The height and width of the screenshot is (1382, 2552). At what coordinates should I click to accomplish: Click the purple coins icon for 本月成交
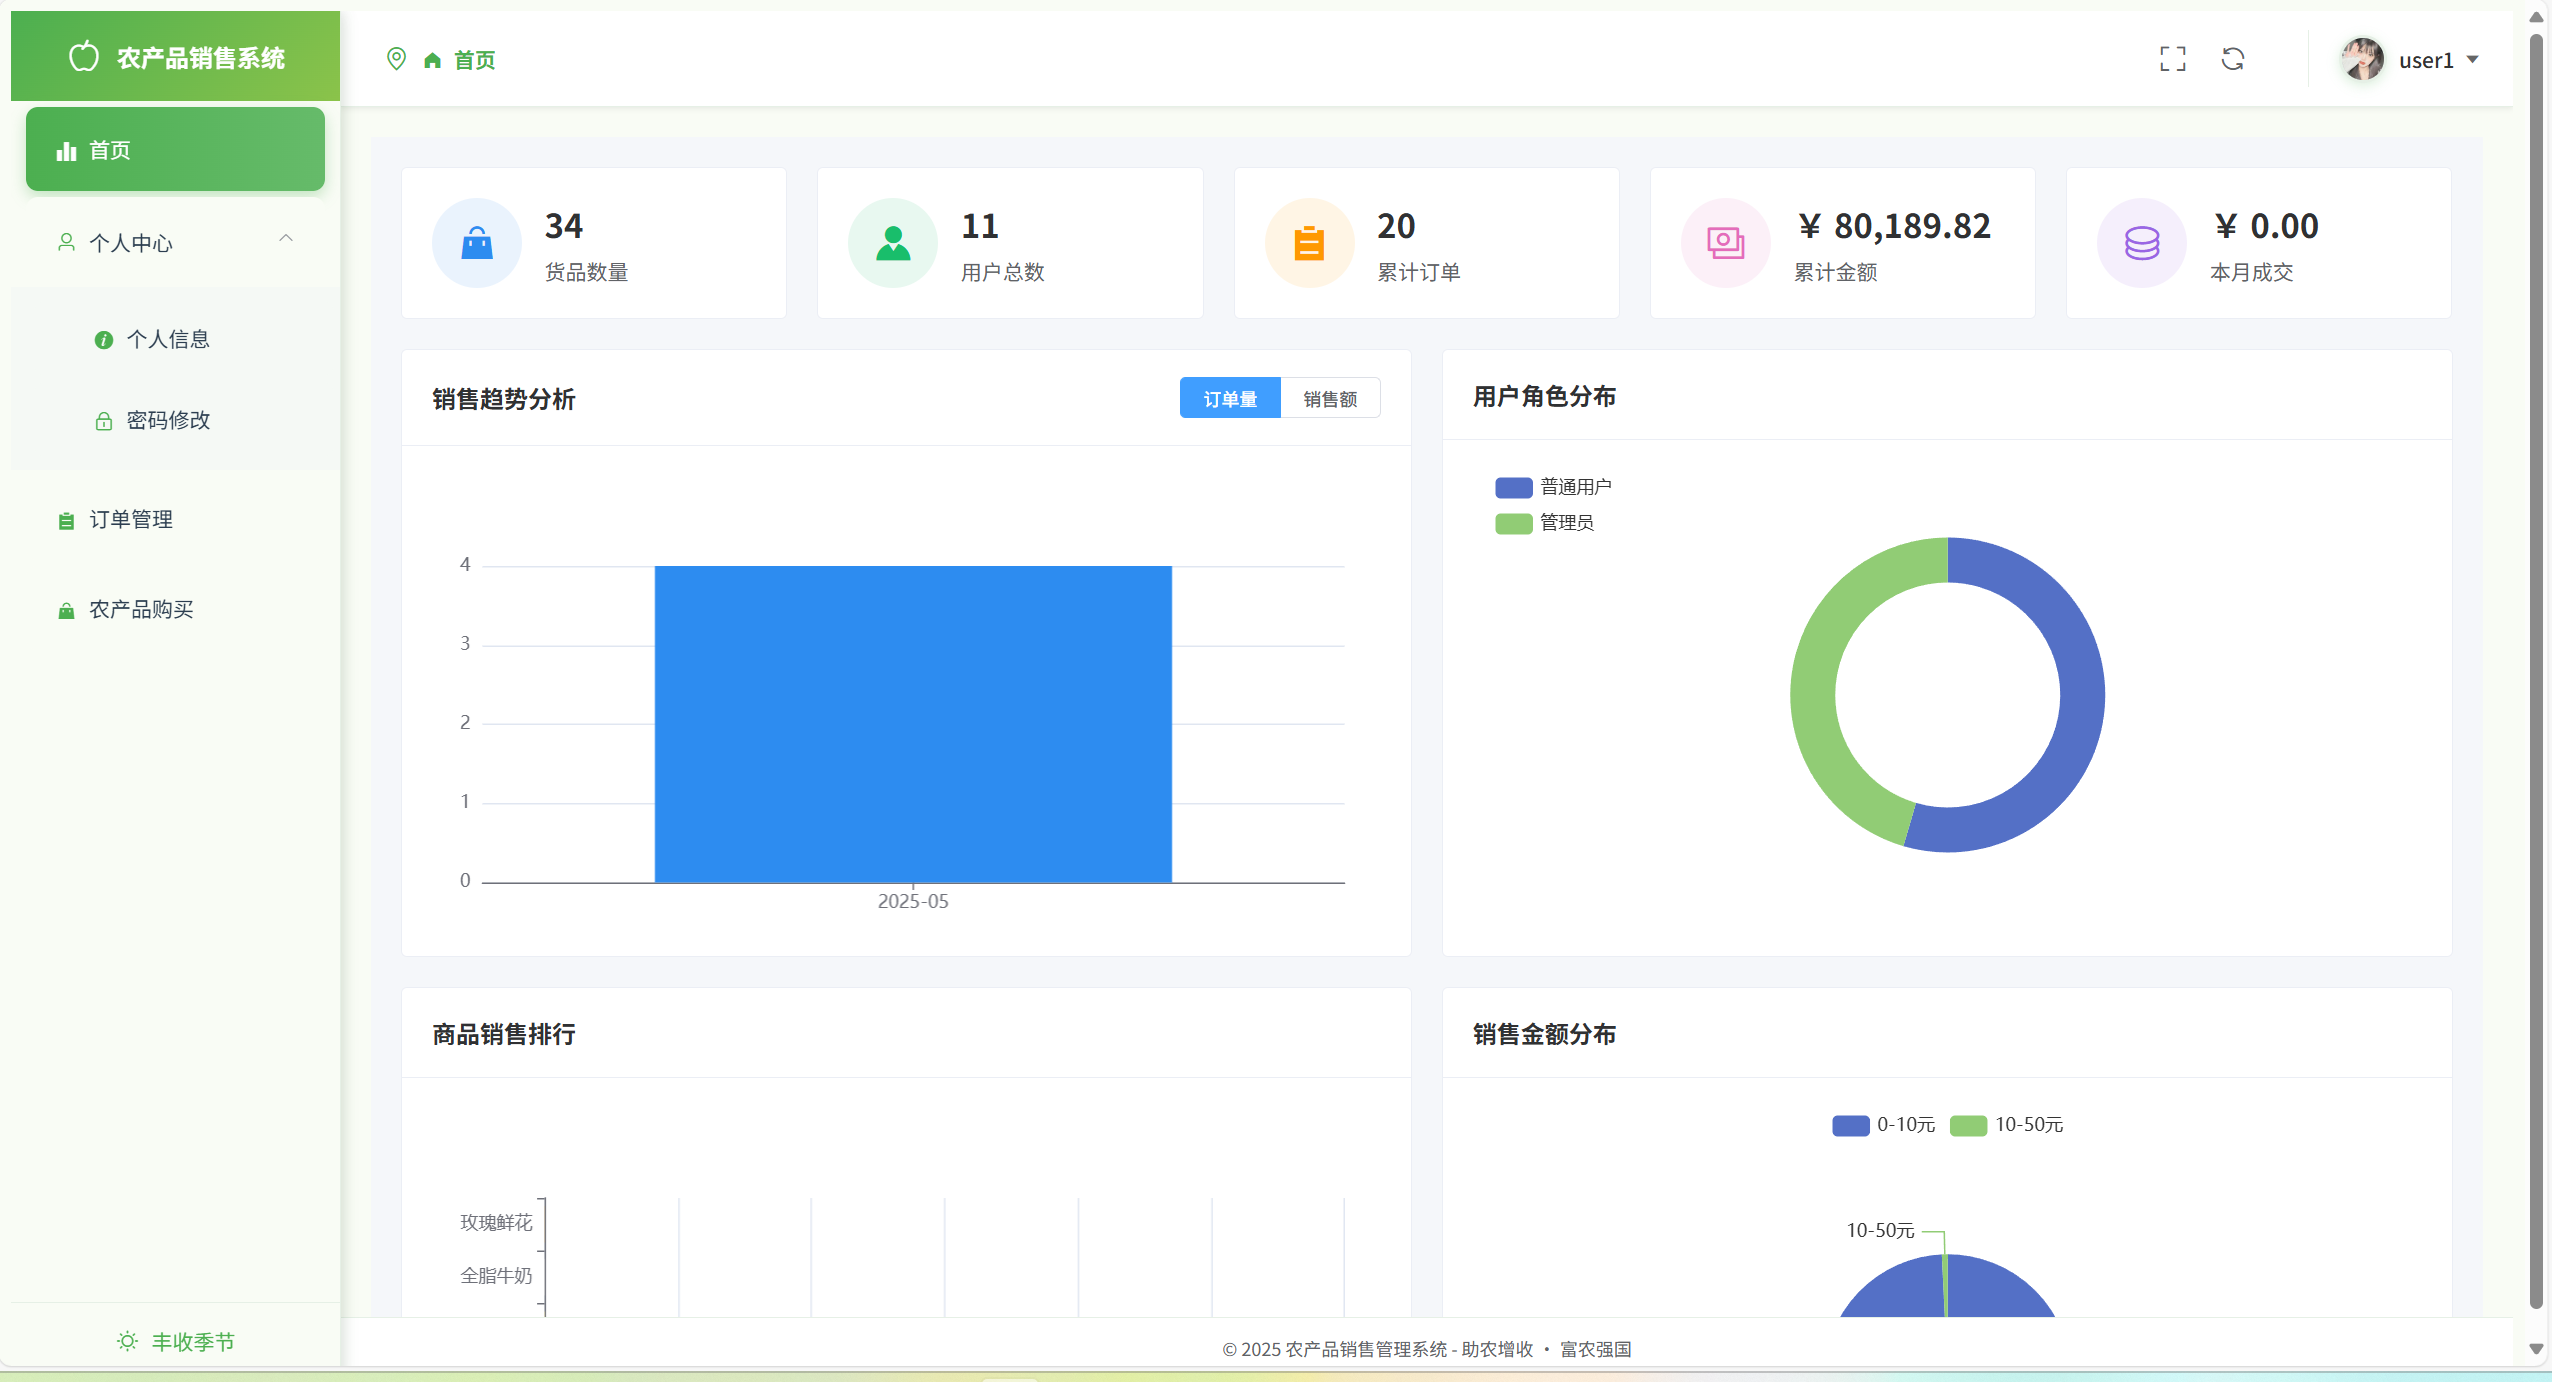2142,243
